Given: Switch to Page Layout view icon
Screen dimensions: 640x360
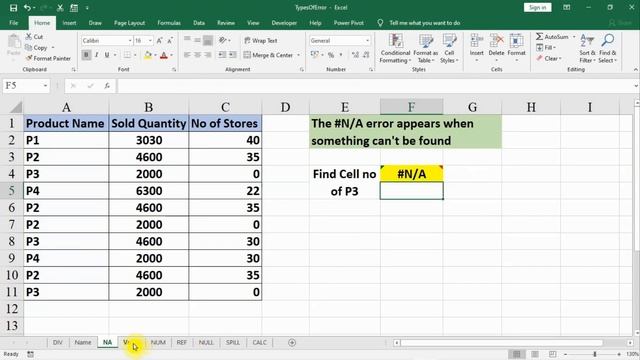Looking at the screenshot, I should (x=535, y=354).
